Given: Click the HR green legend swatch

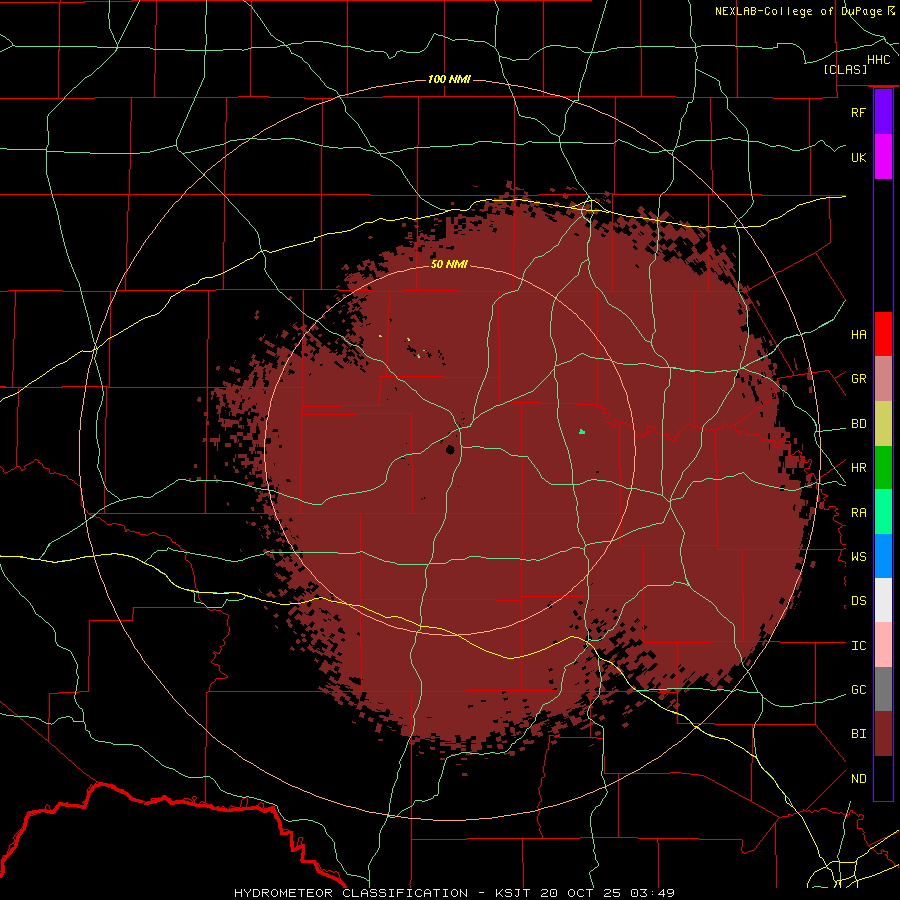Looking at the screenshot, I should pyautogui.click(x=883, y=468).
